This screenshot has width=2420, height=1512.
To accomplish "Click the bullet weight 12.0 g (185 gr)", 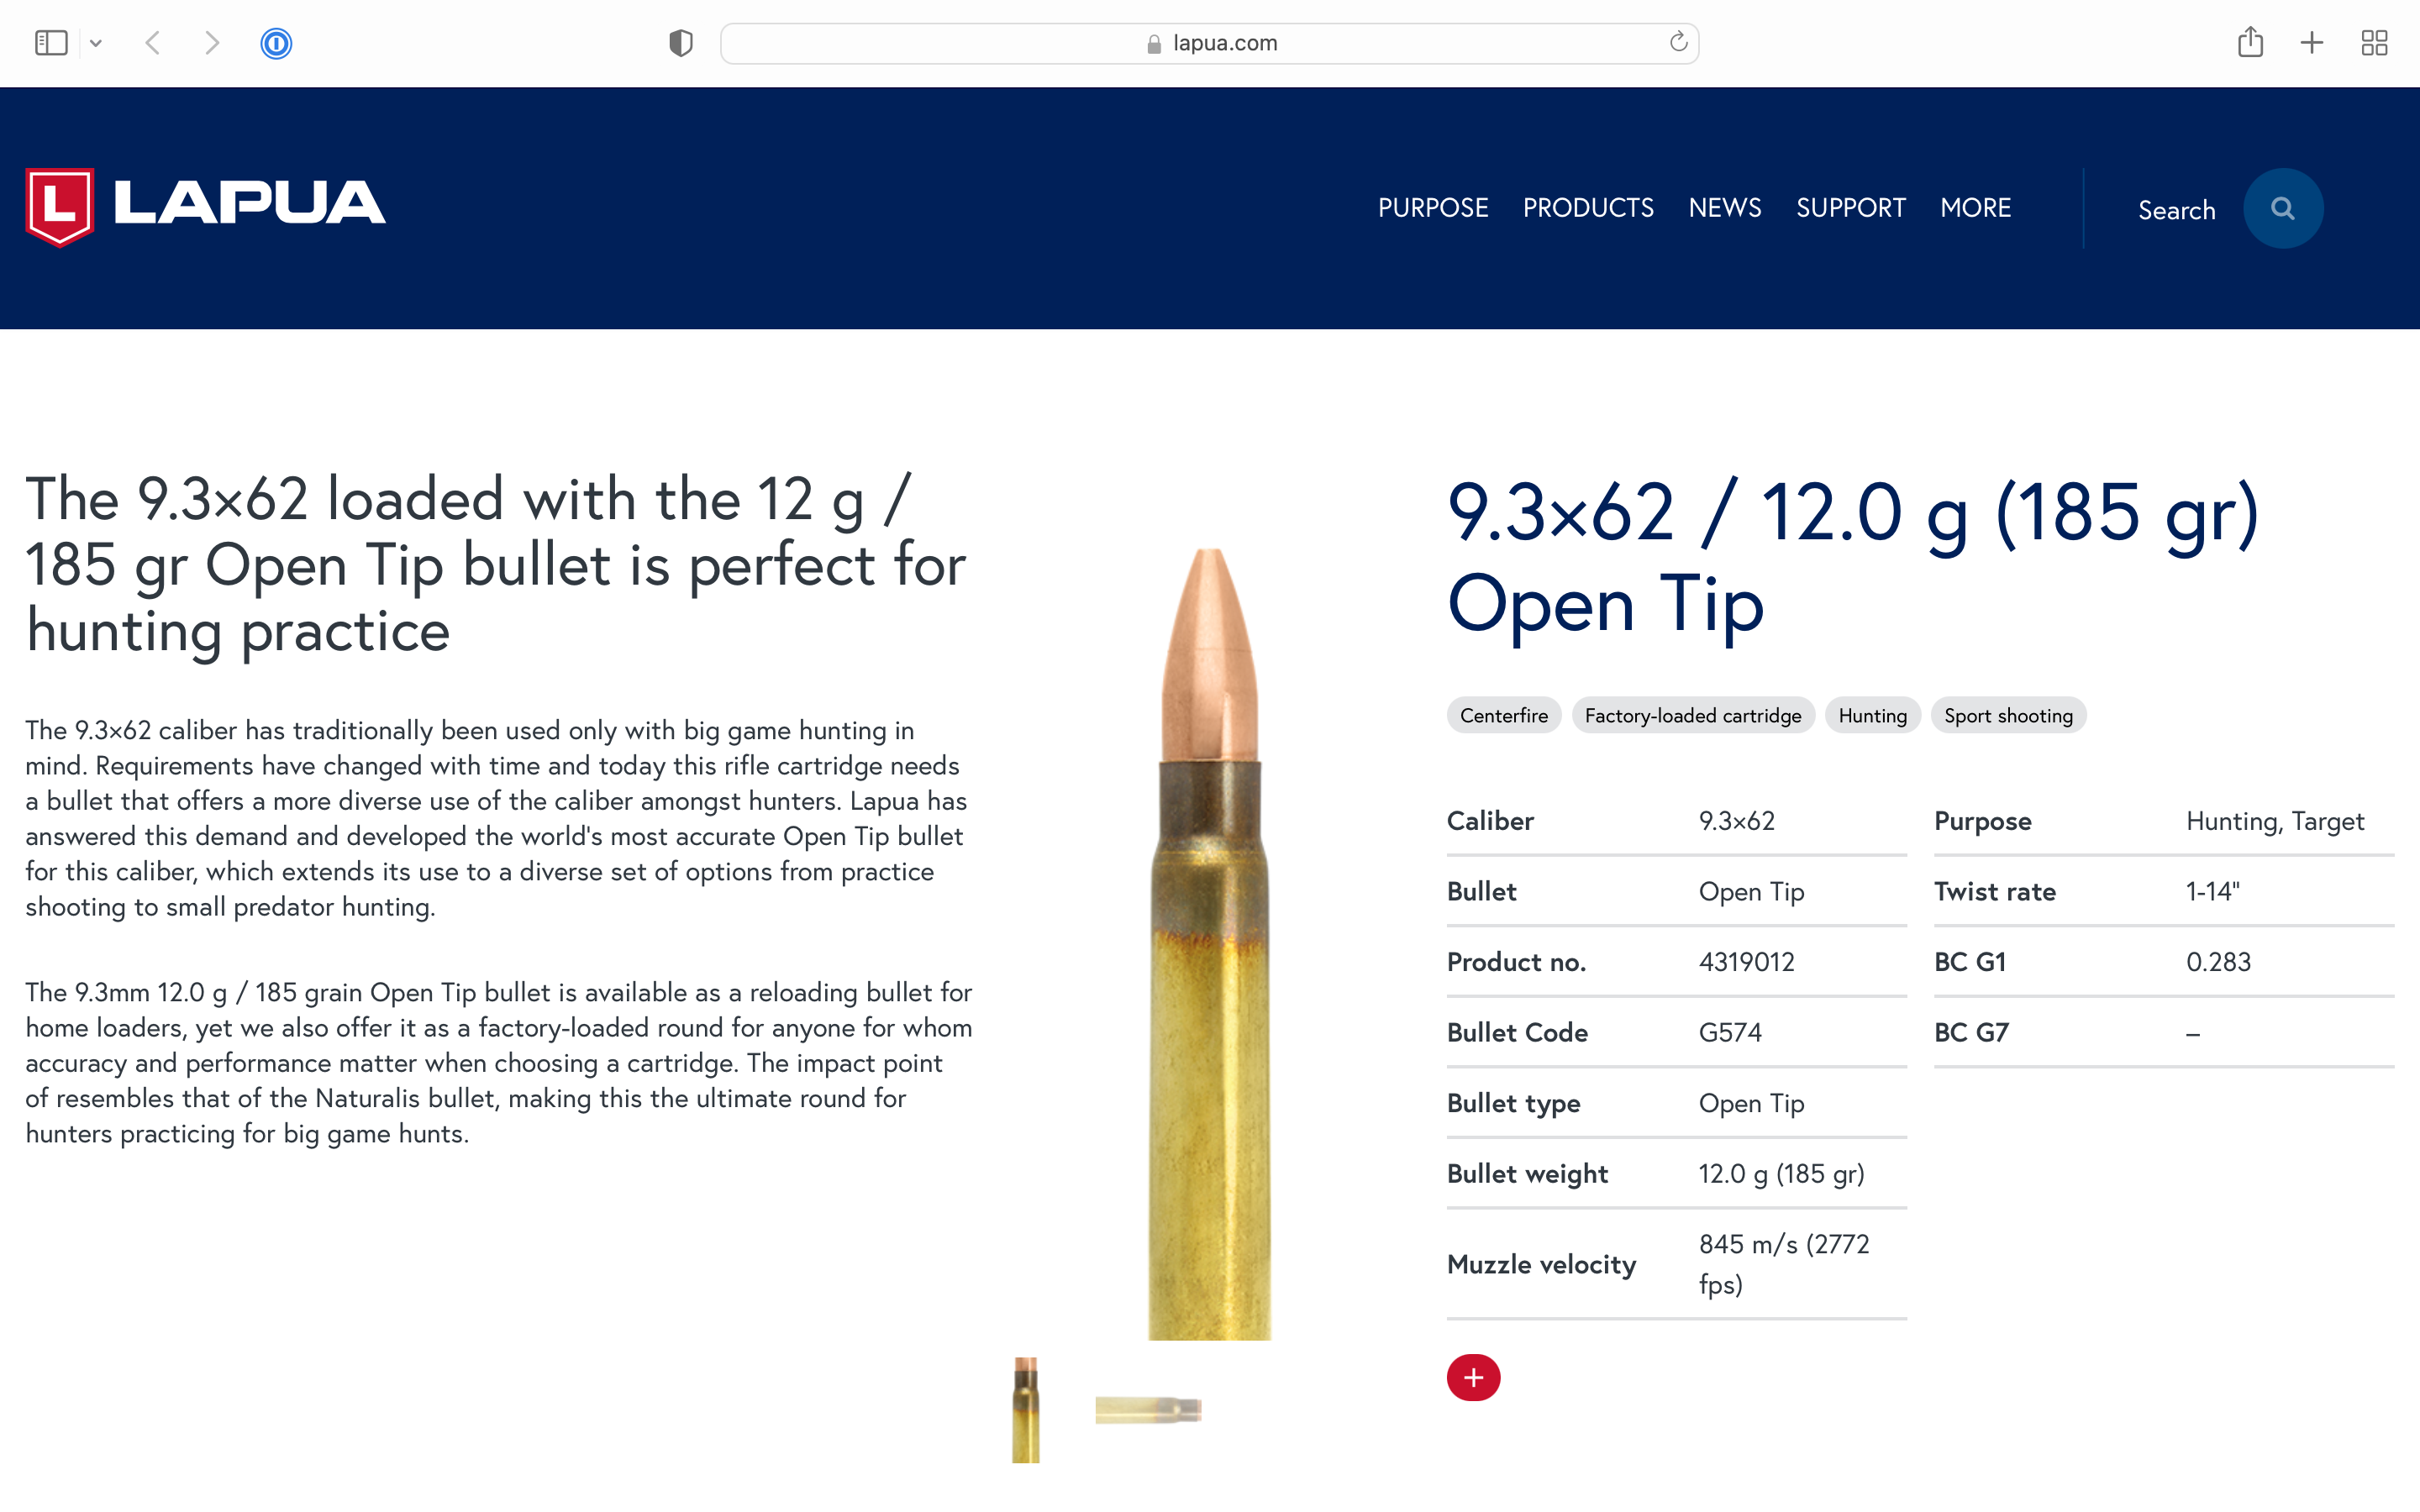I will [1781, 1174].
